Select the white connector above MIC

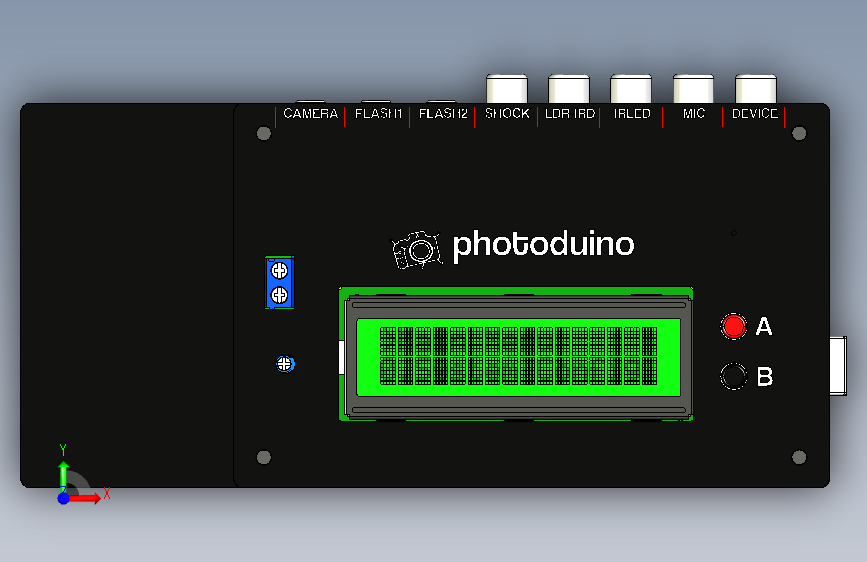click(x=693, y=89)
